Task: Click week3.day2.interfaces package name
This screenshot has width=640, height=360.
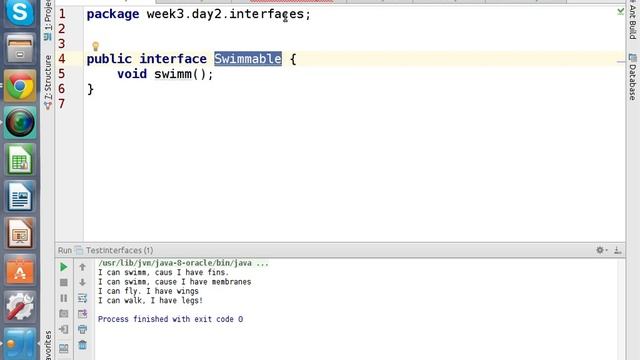Action: click(x=225, y=14)
